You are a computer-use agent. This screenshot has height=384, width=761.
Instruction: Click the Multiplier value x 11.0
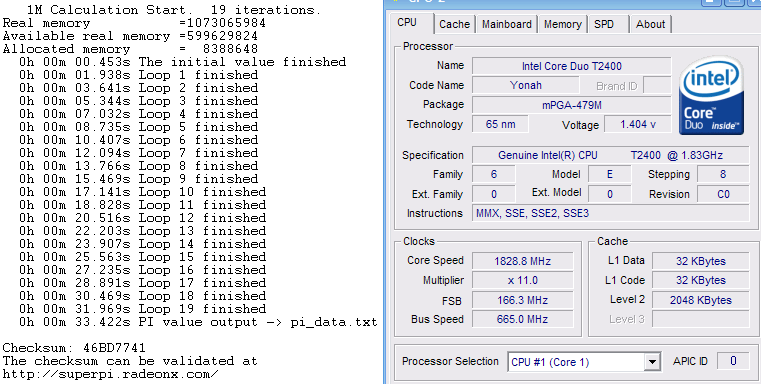[x=523, y=281]
